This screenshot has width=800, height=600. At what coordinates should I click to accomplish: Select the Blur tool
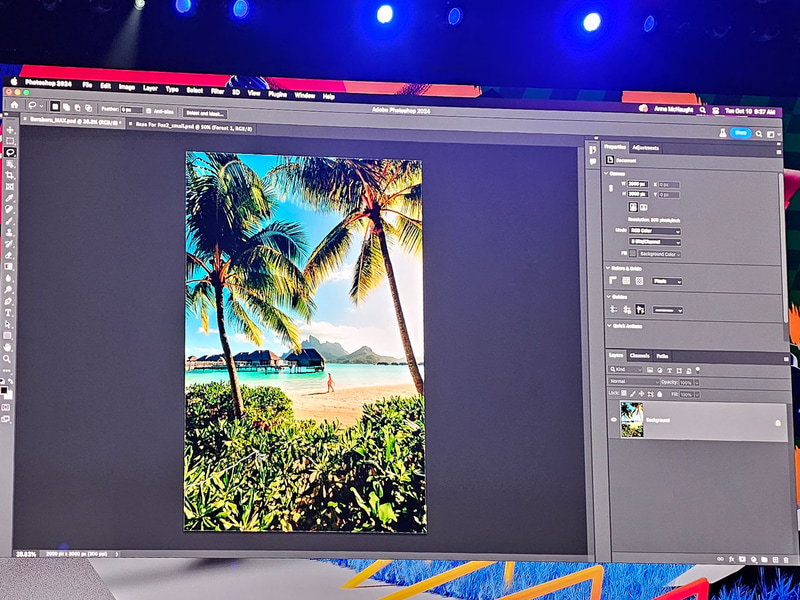(x=9, y=278)
